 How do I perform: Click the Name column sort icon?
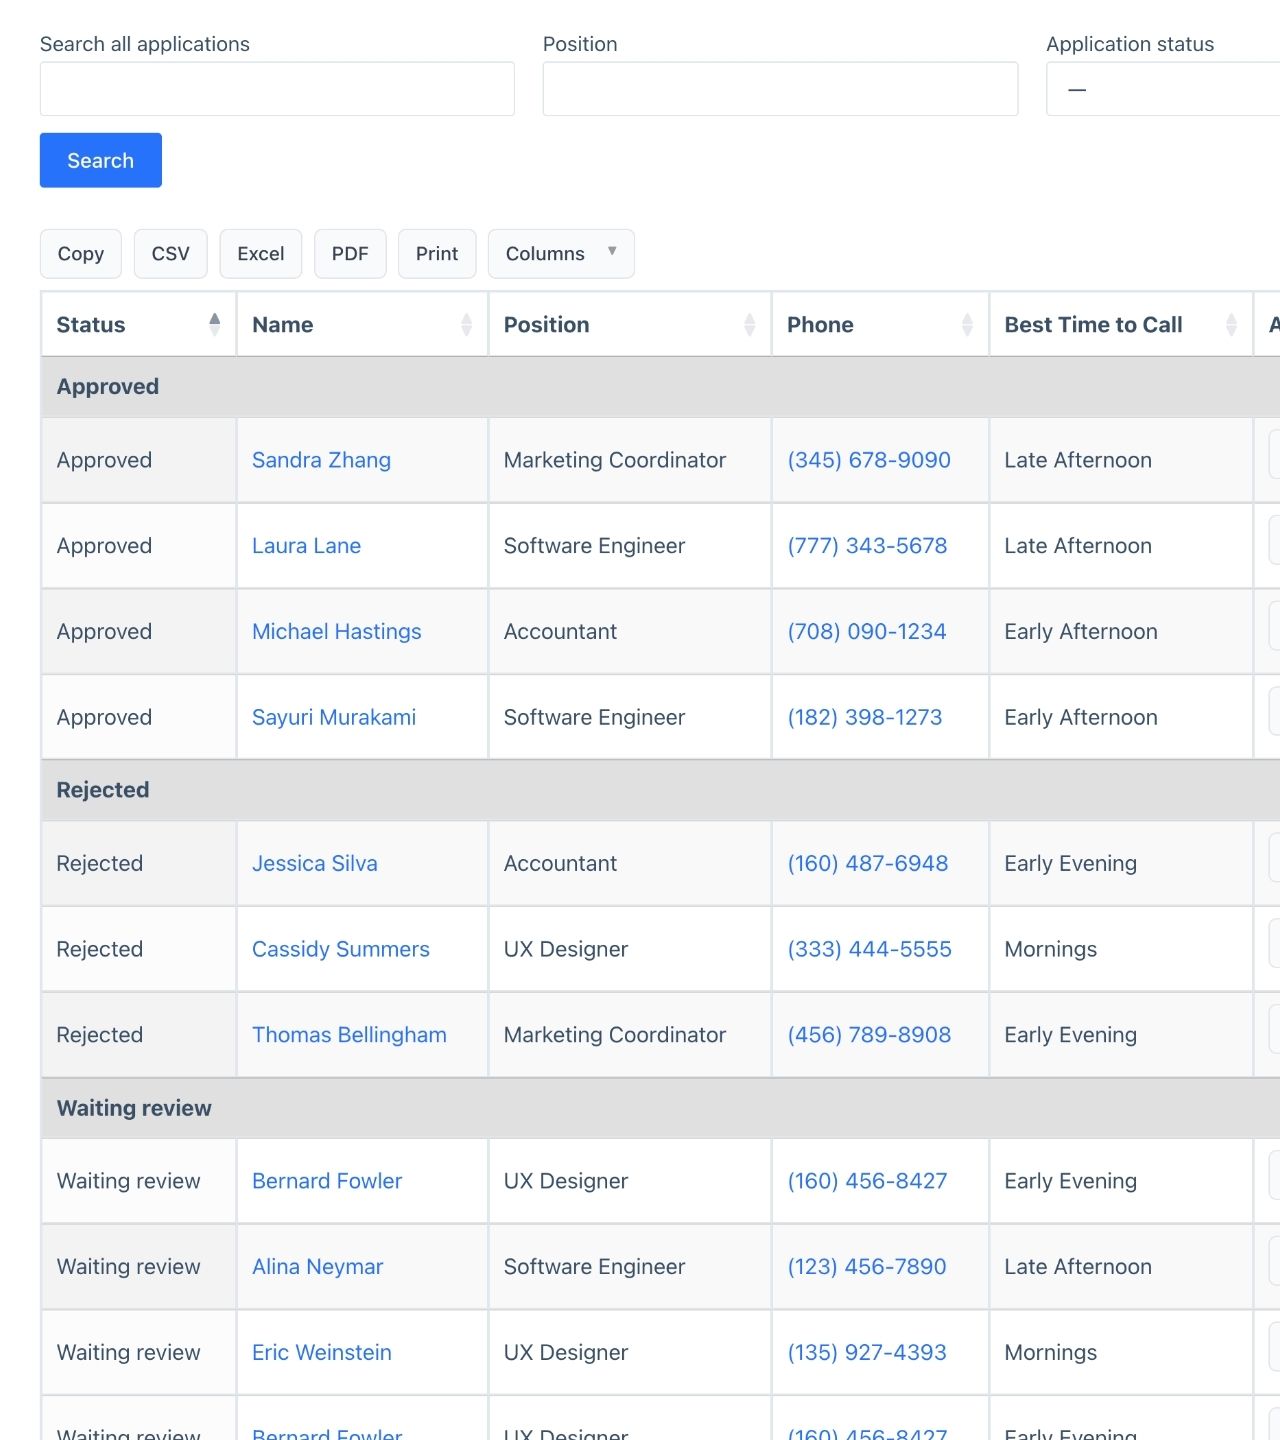point(466,324)
